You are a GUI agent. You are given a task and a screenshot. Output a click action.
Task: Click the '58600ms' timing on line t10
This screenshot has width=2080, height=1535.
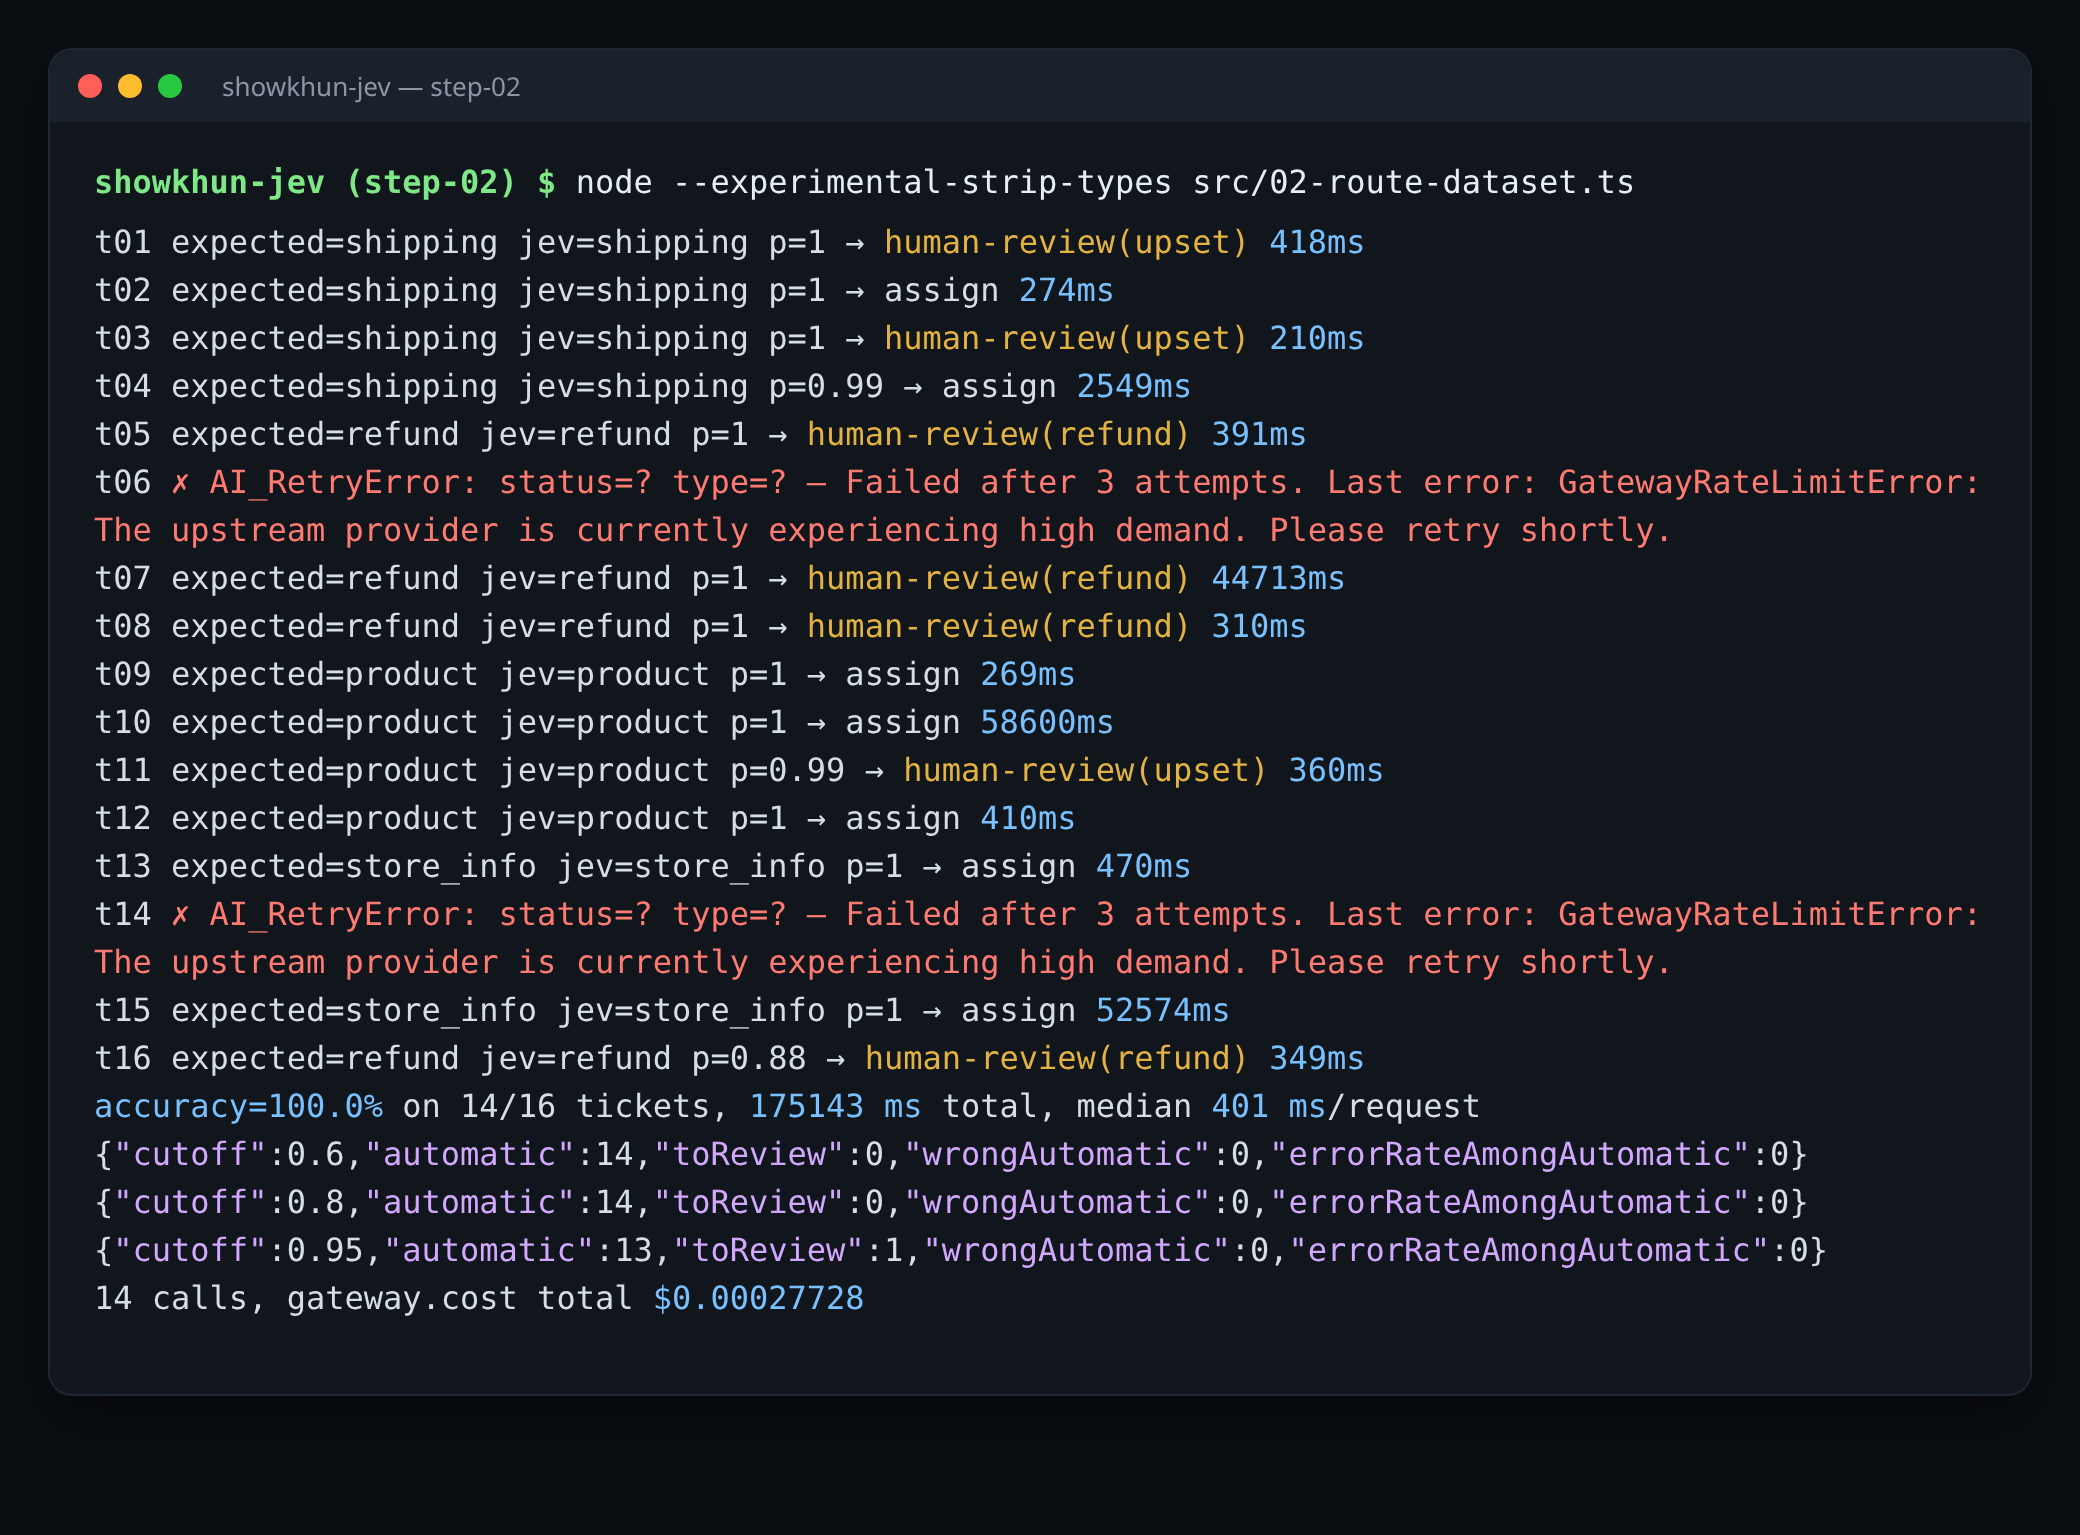pos(1047,722)
